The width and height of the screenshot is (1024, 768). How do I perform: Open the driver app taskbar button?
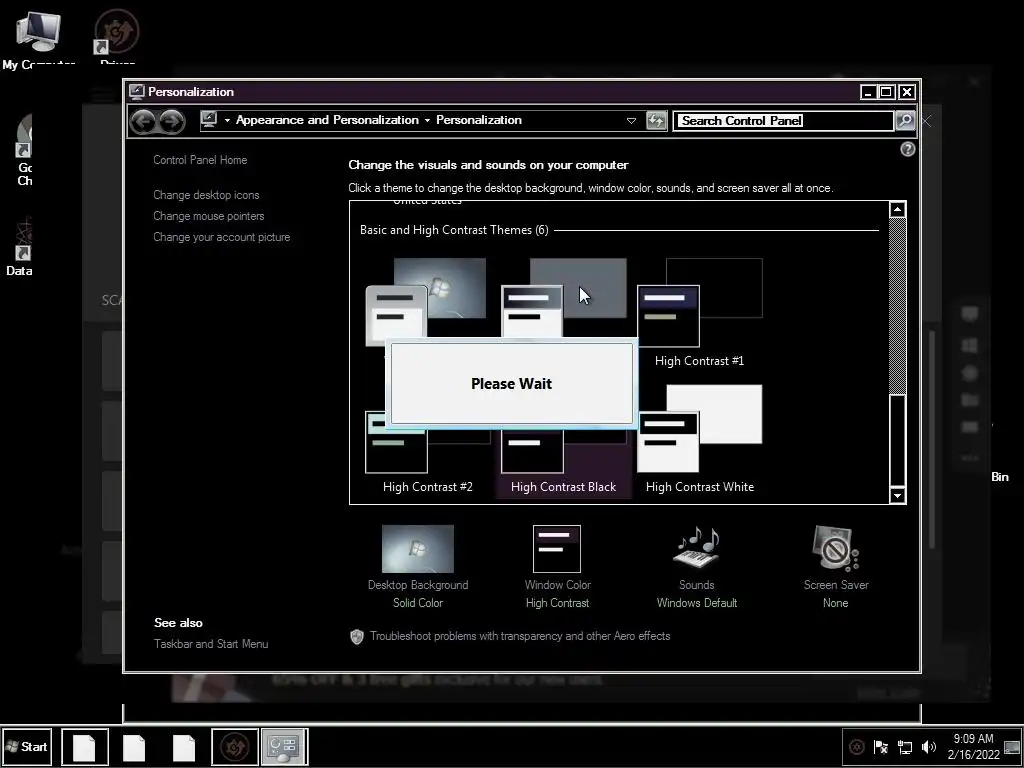[x=235, y=746]
